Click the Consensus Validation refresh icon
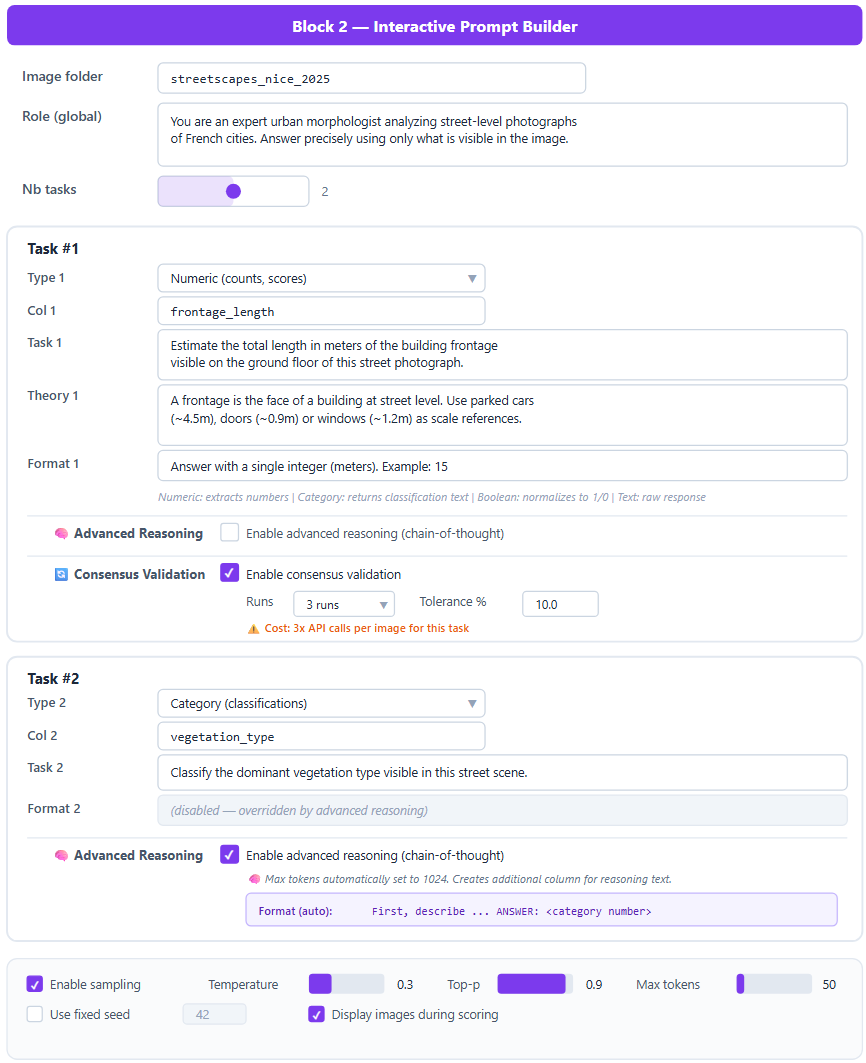 [x=61, y=575]
